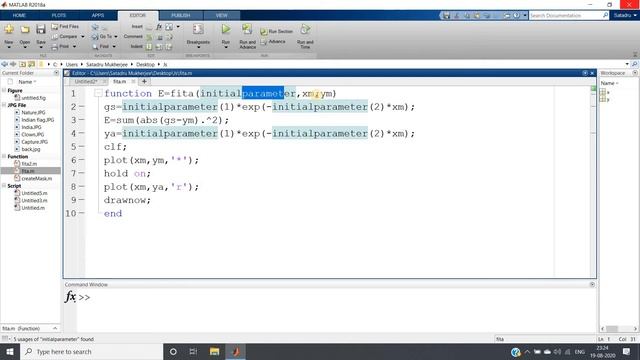Screen dimensions: 640x360
Task: Switch to the Untitled2* editor tab
Action: click(x=86, y=82)
